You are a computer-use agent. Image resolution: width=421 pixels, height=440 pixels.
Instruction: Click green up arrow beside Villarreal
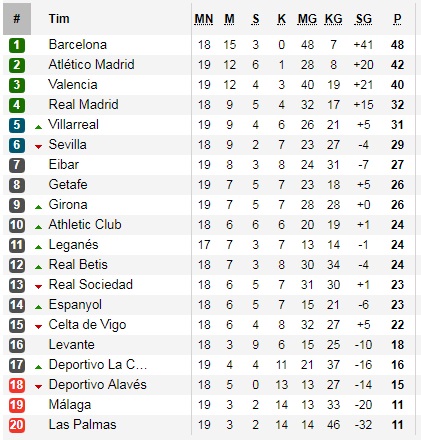coord(39,127)
